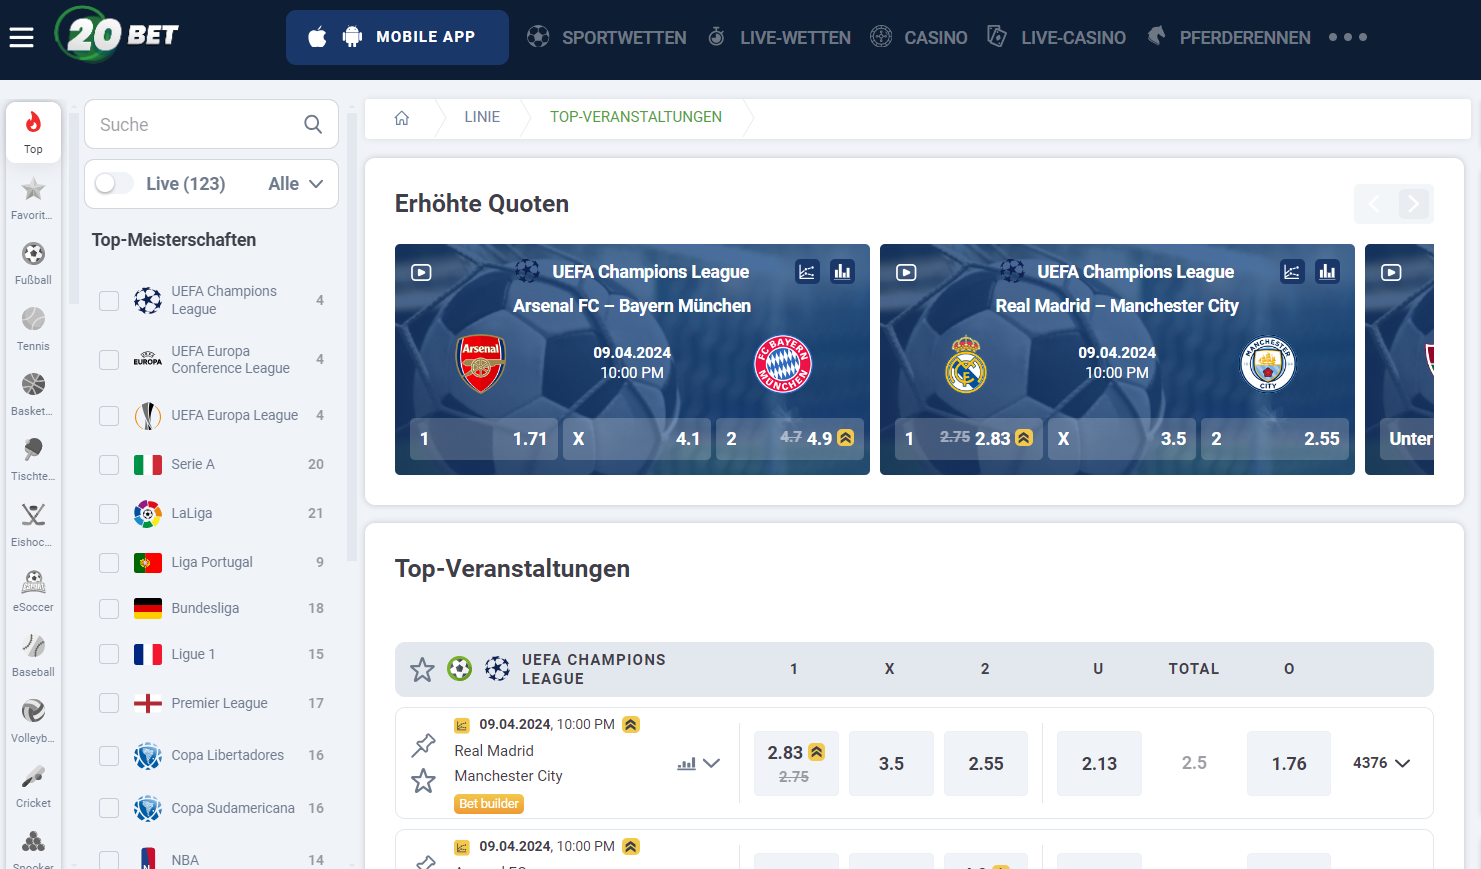Image resolution: width=1481 pixels, height=869 pixels.
Task: Open the eSoccer category icon
Action: (x=32, y=583)
